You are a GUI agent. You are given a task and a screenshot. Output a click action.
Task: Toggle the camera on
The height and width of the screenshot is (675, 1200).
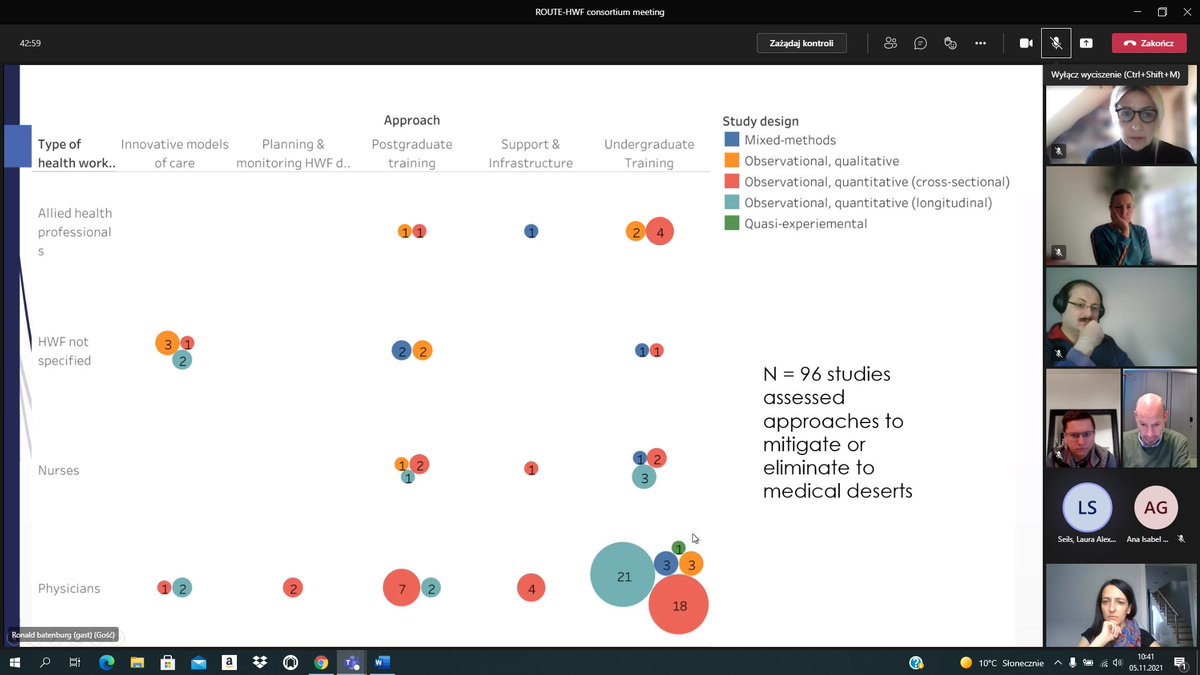click(1025, 43)
